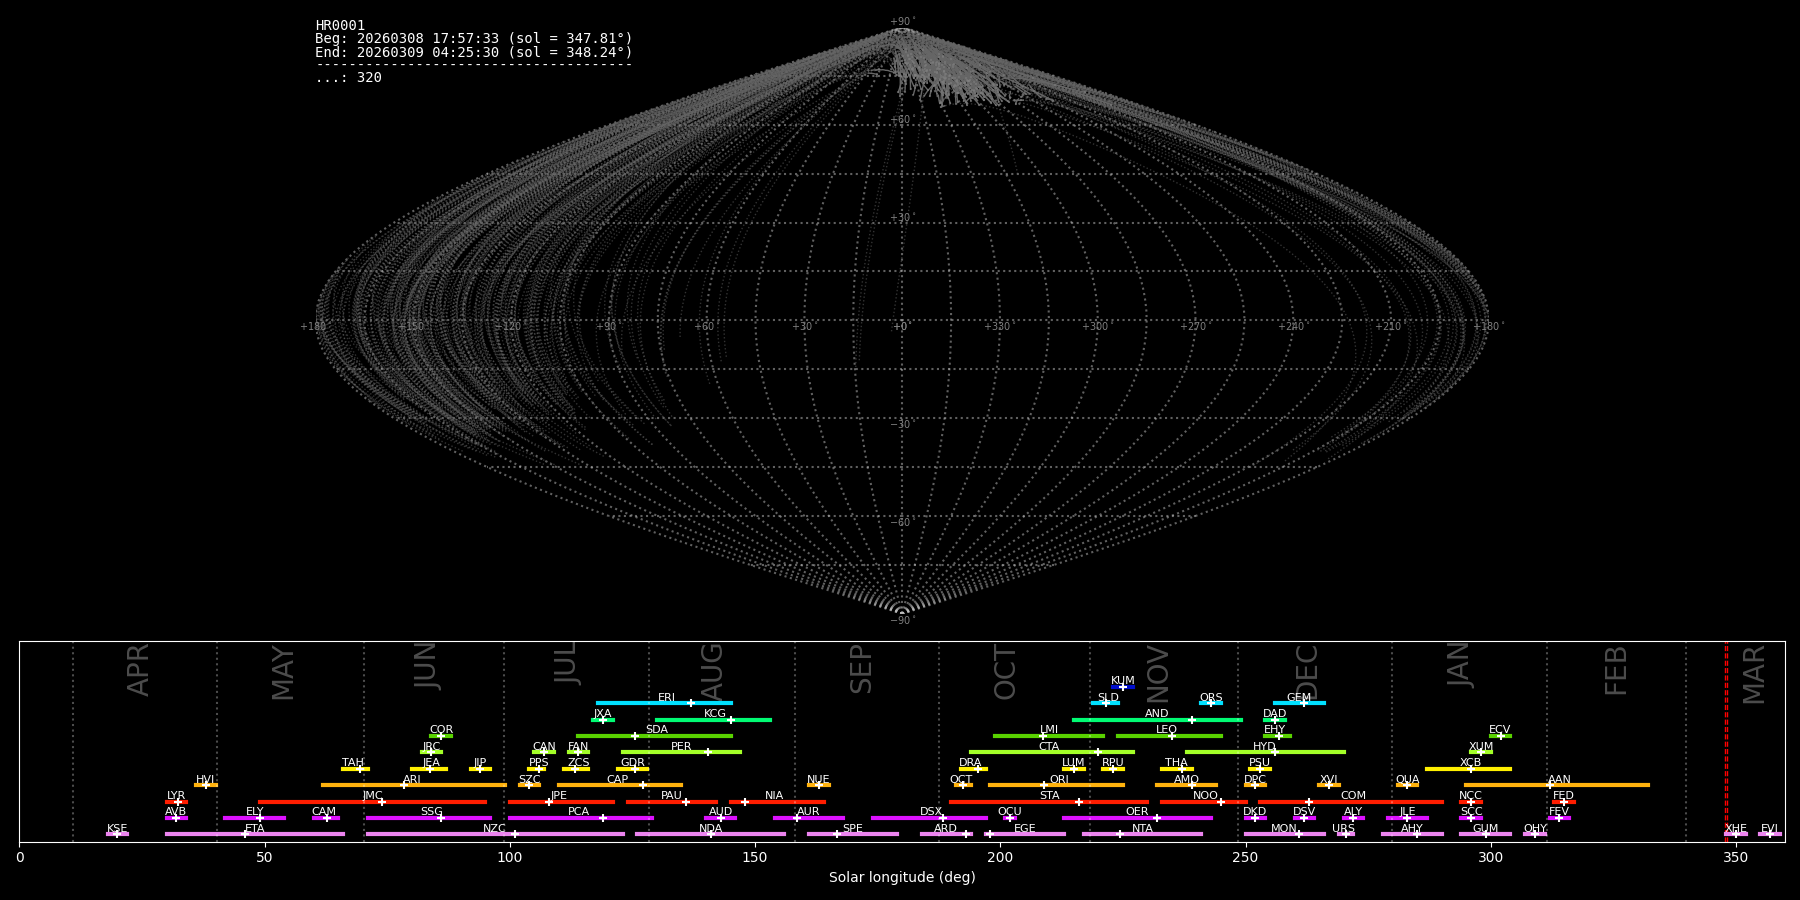Click the HR0001 title text
The width and height of the screenshot is (1800, 900).
[x=340, y=26]
